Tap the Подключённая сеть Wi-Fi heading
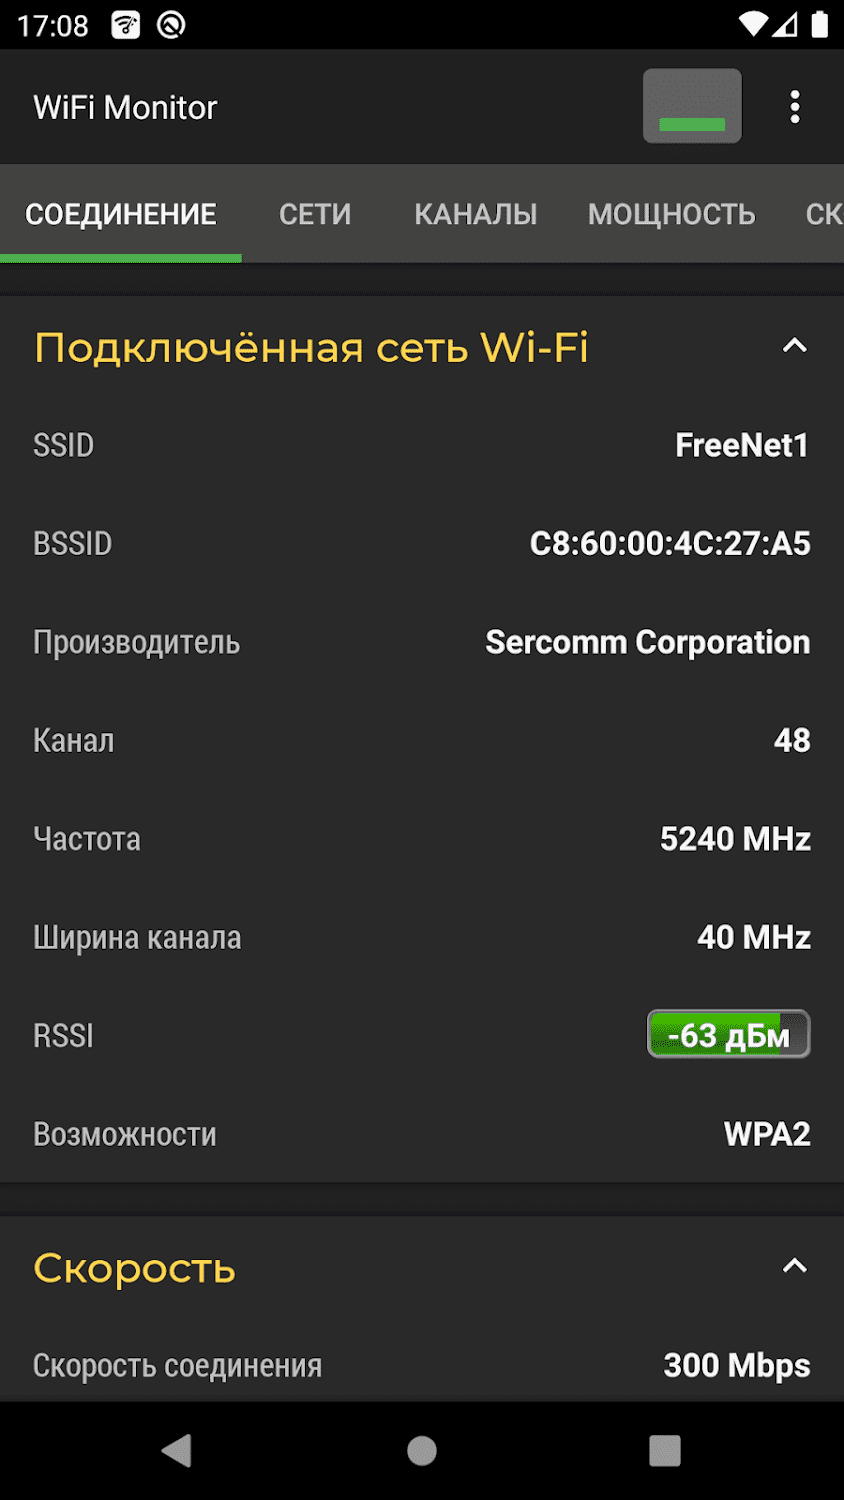The width and height of the screenshot is (844, 1500). 311,347
